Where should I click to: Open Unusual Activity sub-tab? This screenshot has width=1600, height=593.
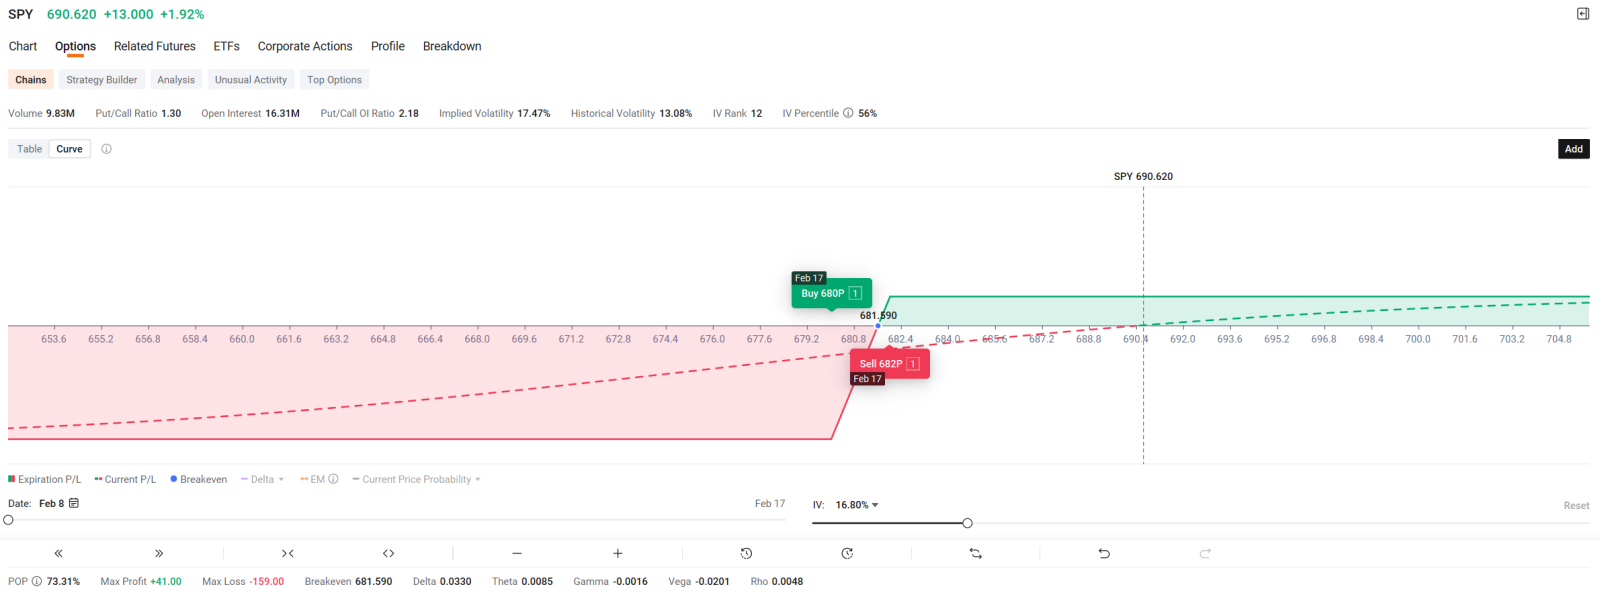coord(251,80)
